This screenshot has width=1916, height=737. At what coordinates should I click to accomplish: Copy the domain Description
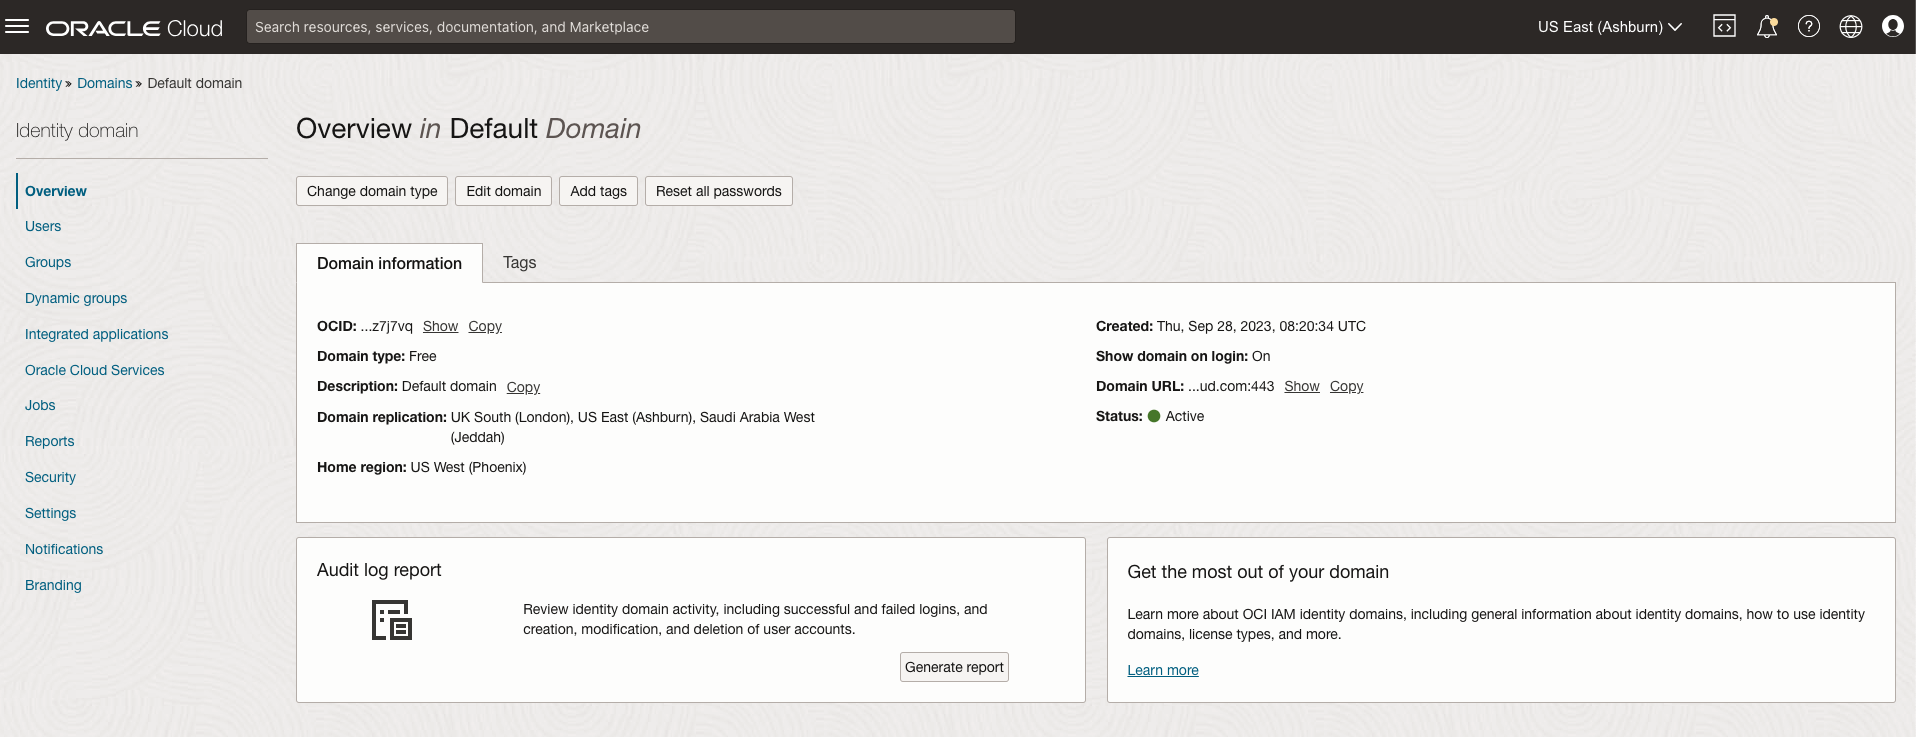(x=523, y=387)
